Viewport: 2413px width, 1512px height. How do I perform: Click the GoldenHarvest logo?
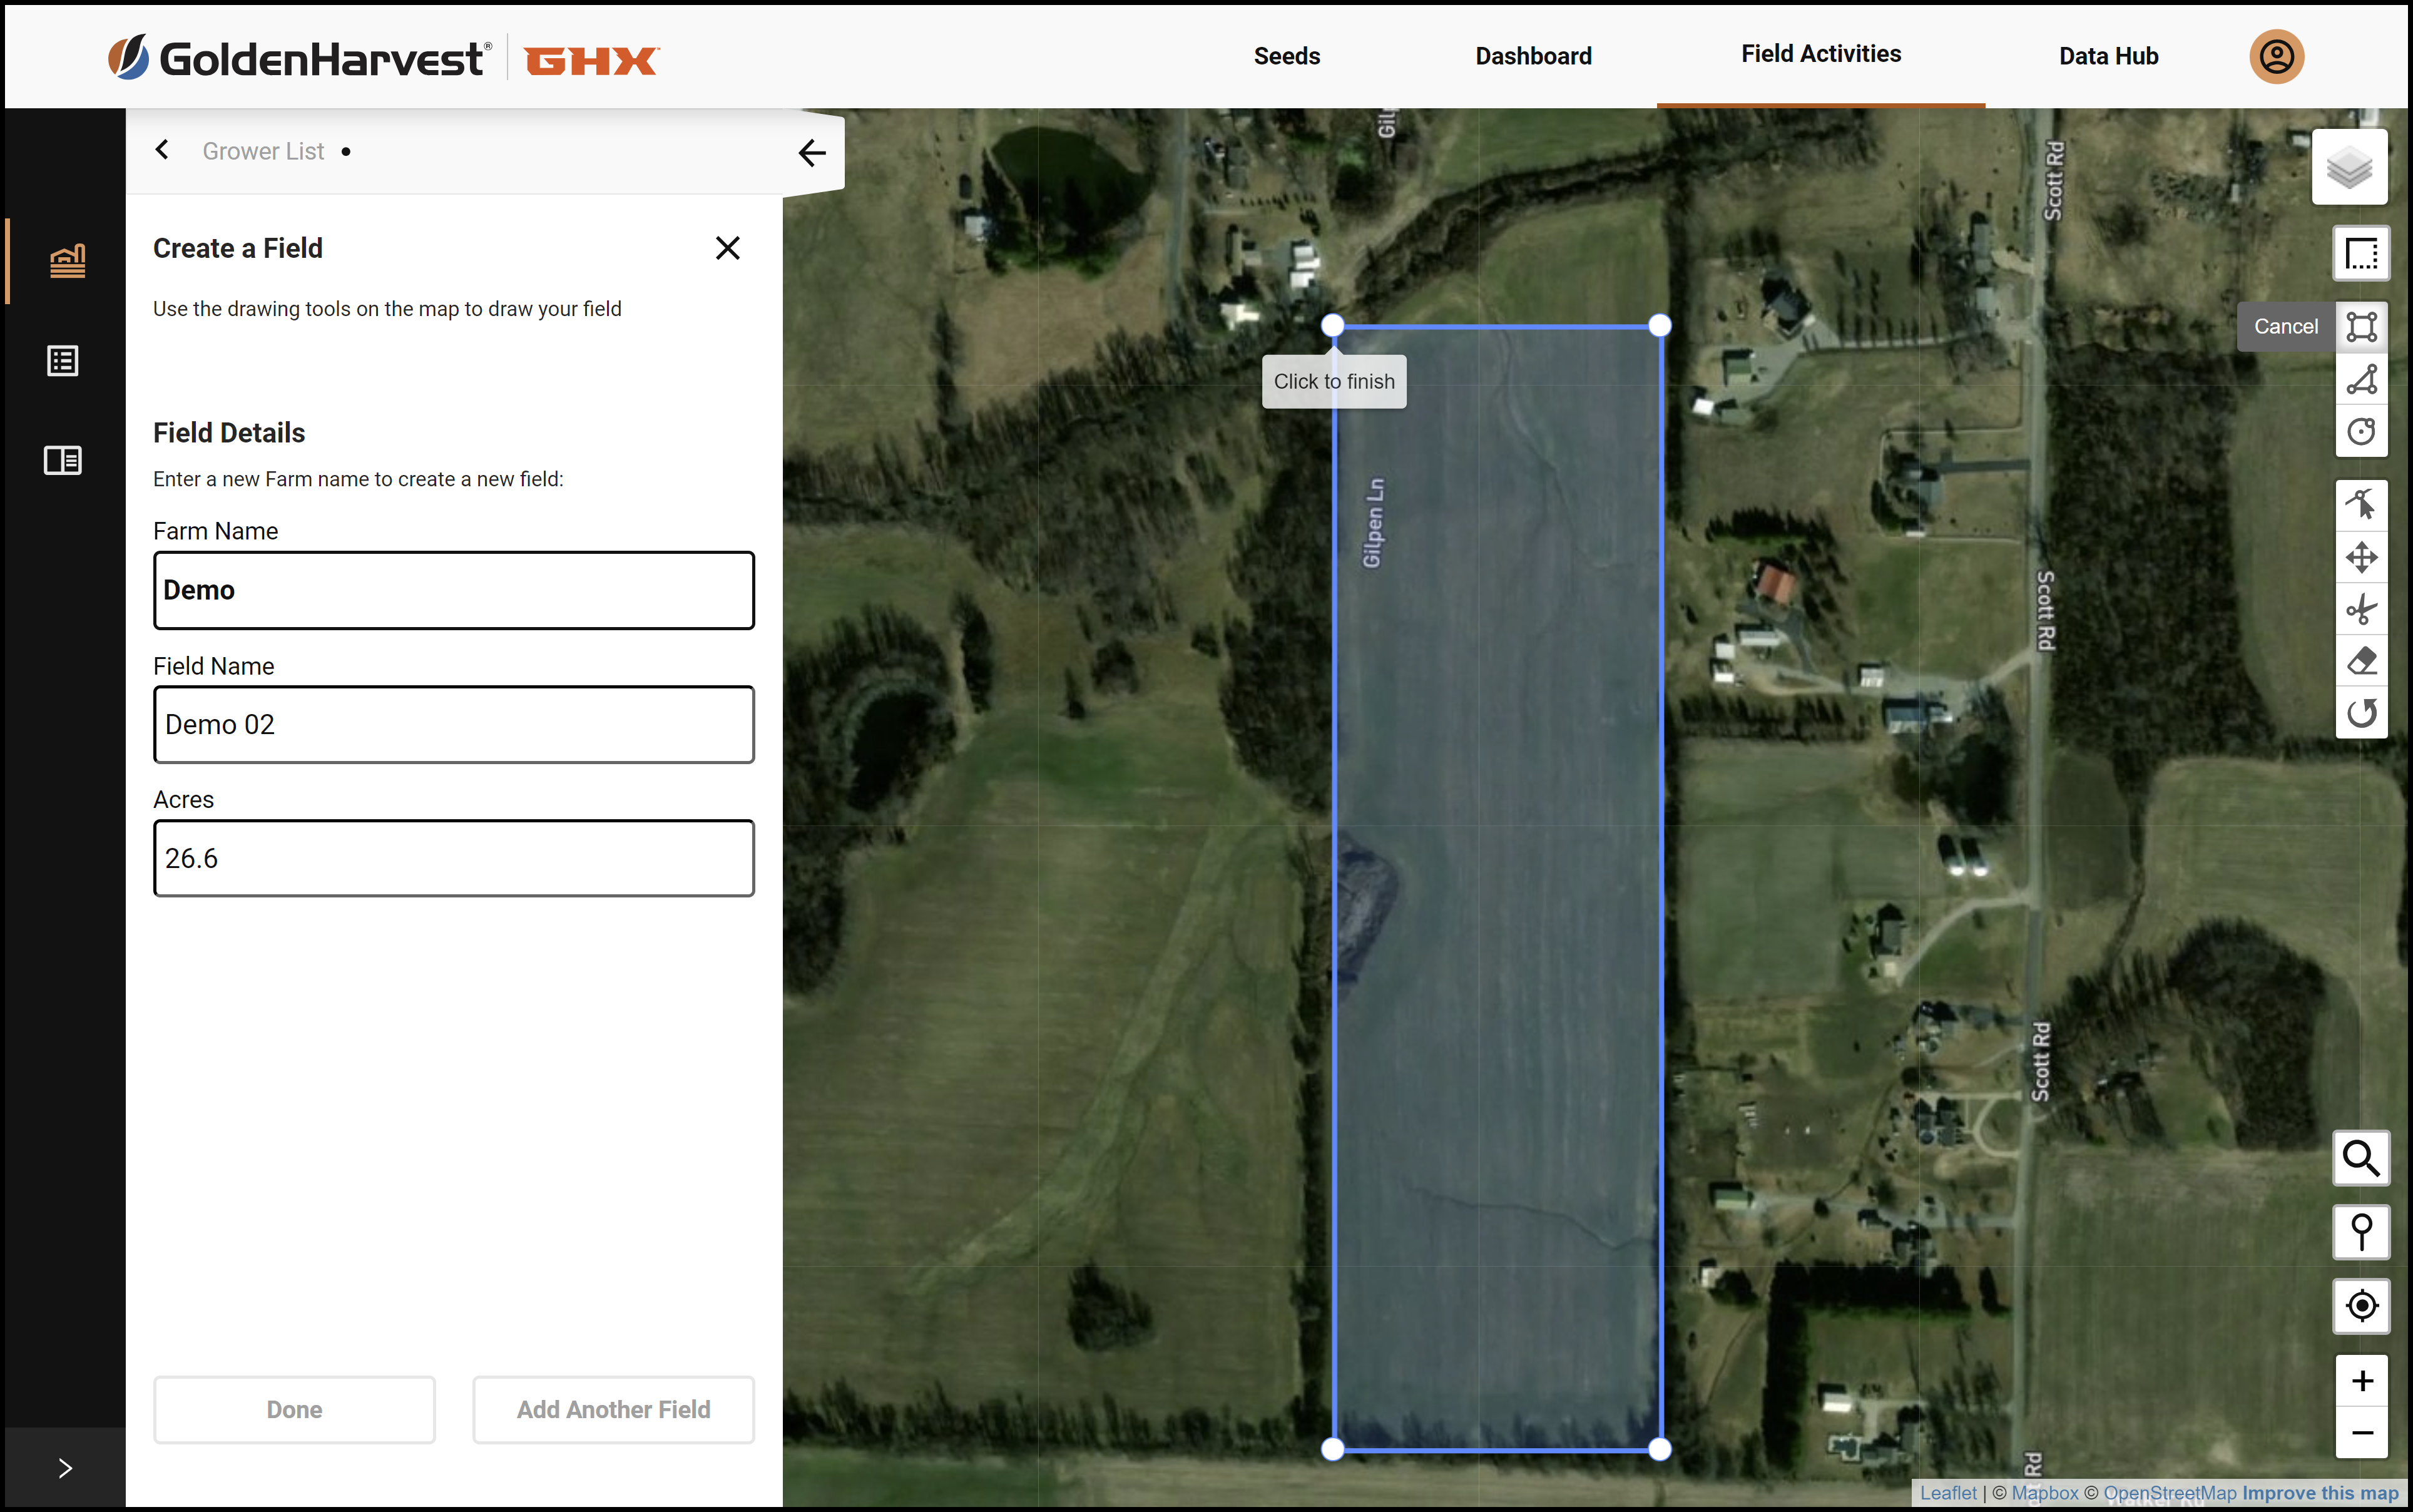(300, 58)
